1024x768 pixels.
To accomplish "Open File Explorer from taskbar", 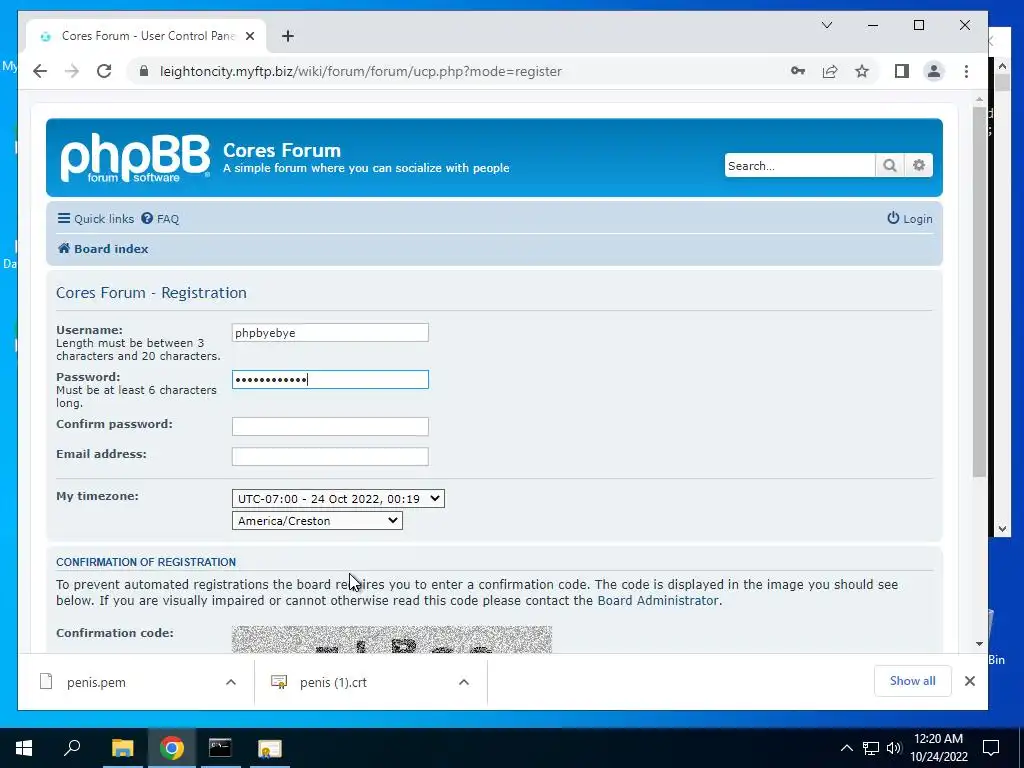I will 122,748.
